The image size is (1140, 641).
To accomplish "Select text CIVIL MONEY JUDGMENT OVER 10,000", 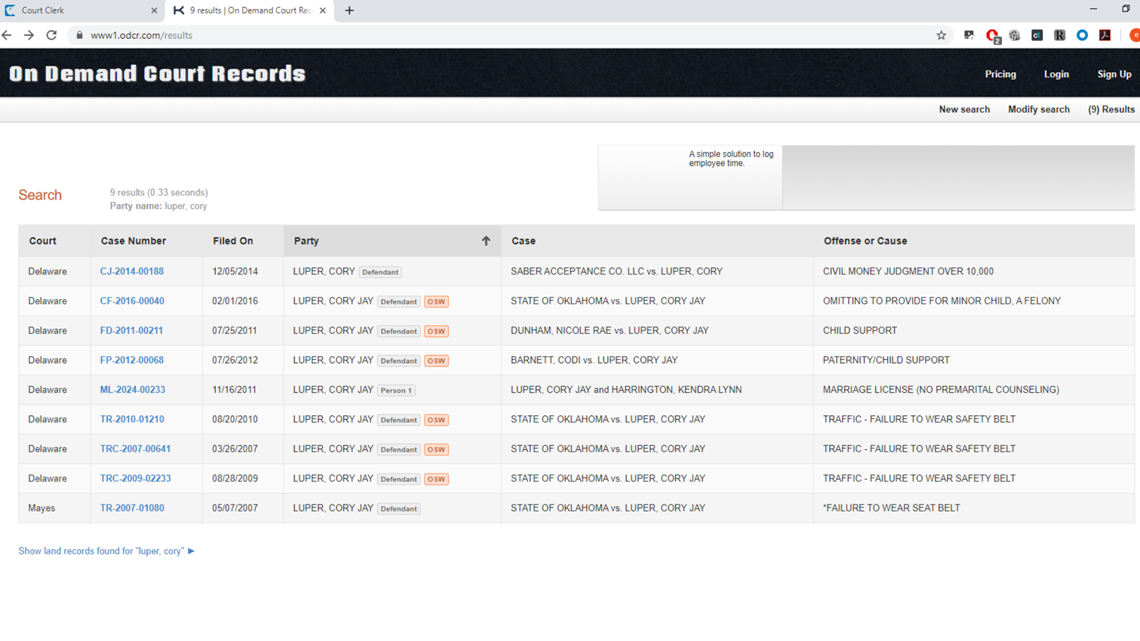I will [x=908, y=271].
